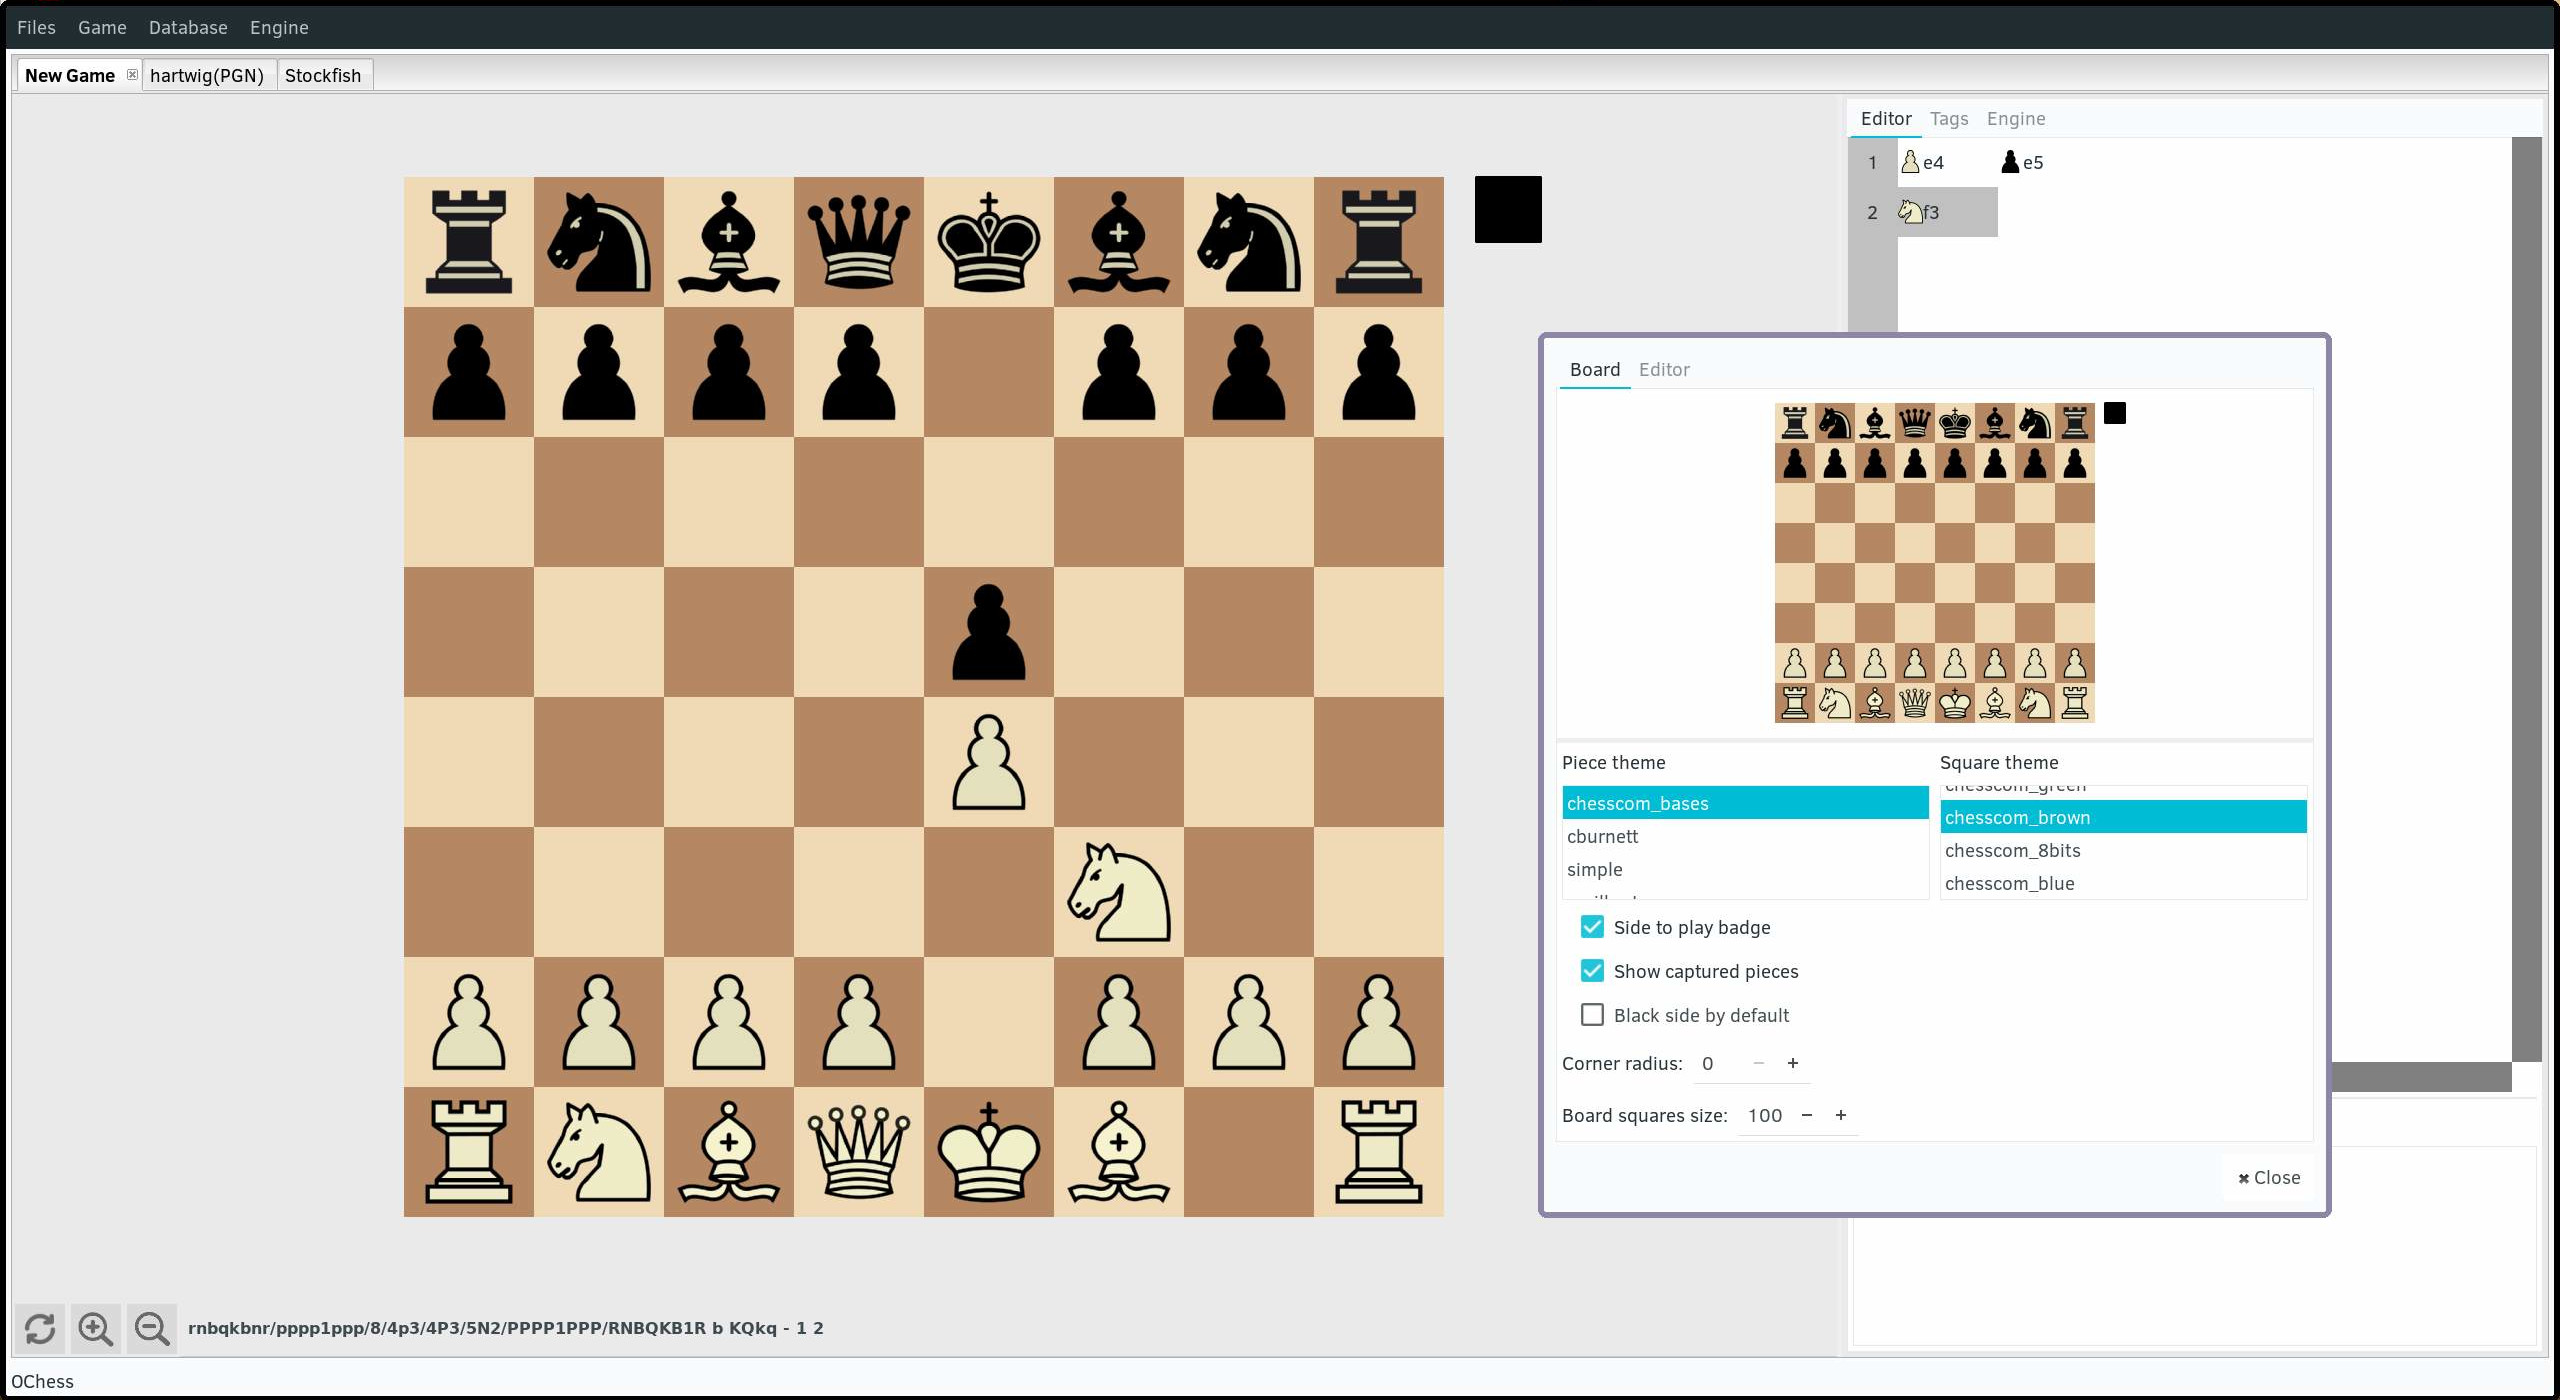The width and height of the screenshot is (2560, 1400).
Task: Choose chesscom_blue square theme
Action: [x=2123, y=883]
